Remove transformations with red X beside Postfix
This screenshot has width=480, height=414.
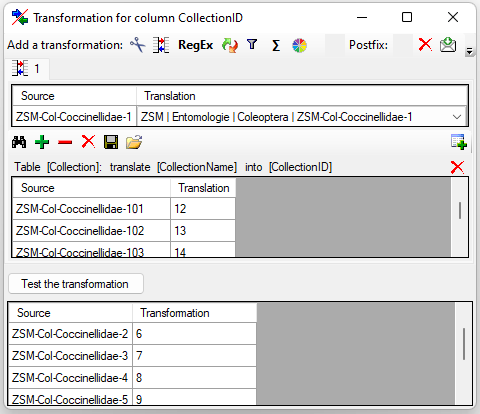coord(425,44)
